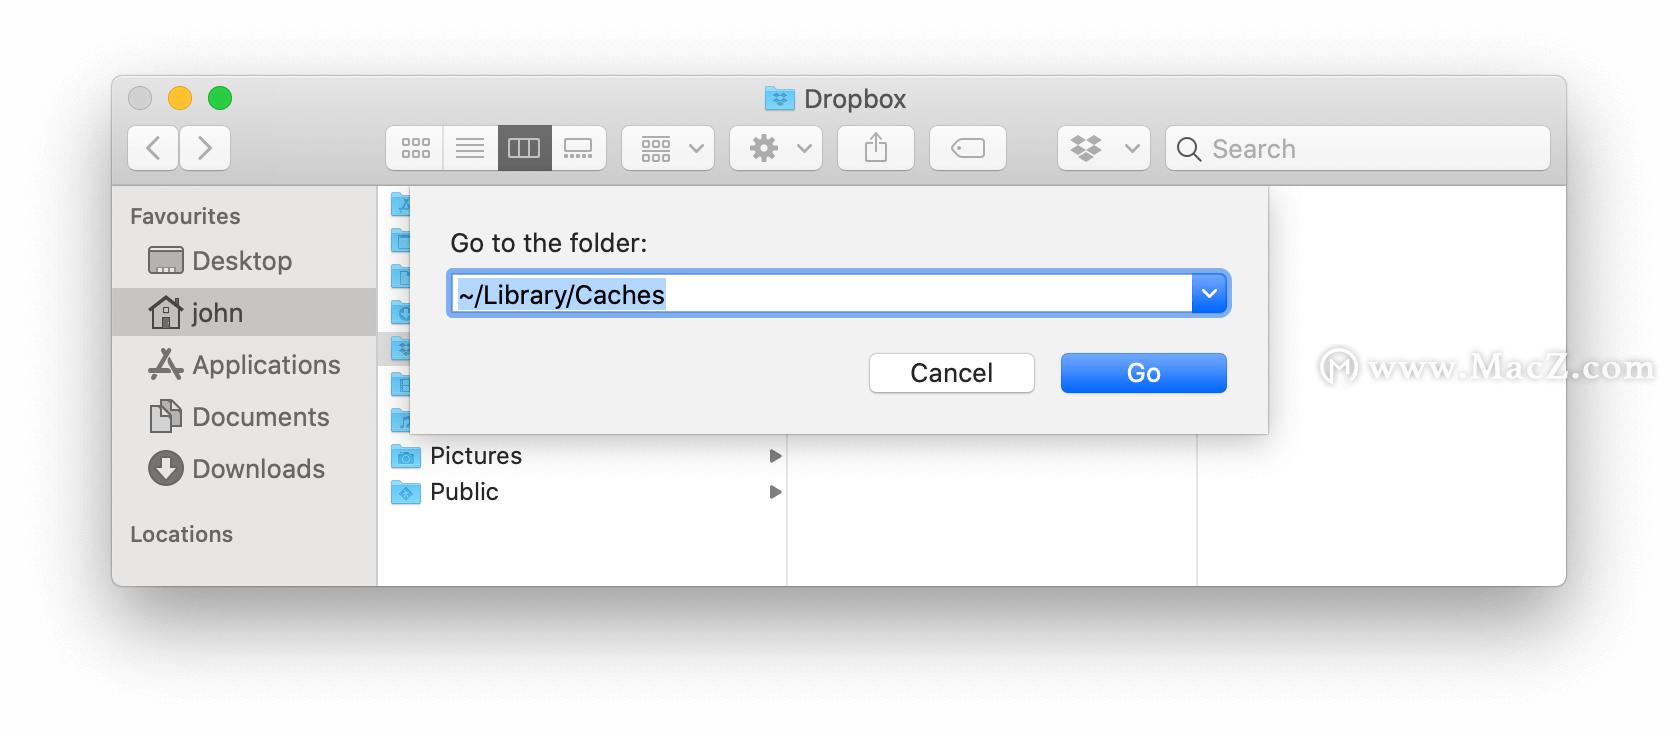
Task: Switch to gallery view
Action: point(578,149)
